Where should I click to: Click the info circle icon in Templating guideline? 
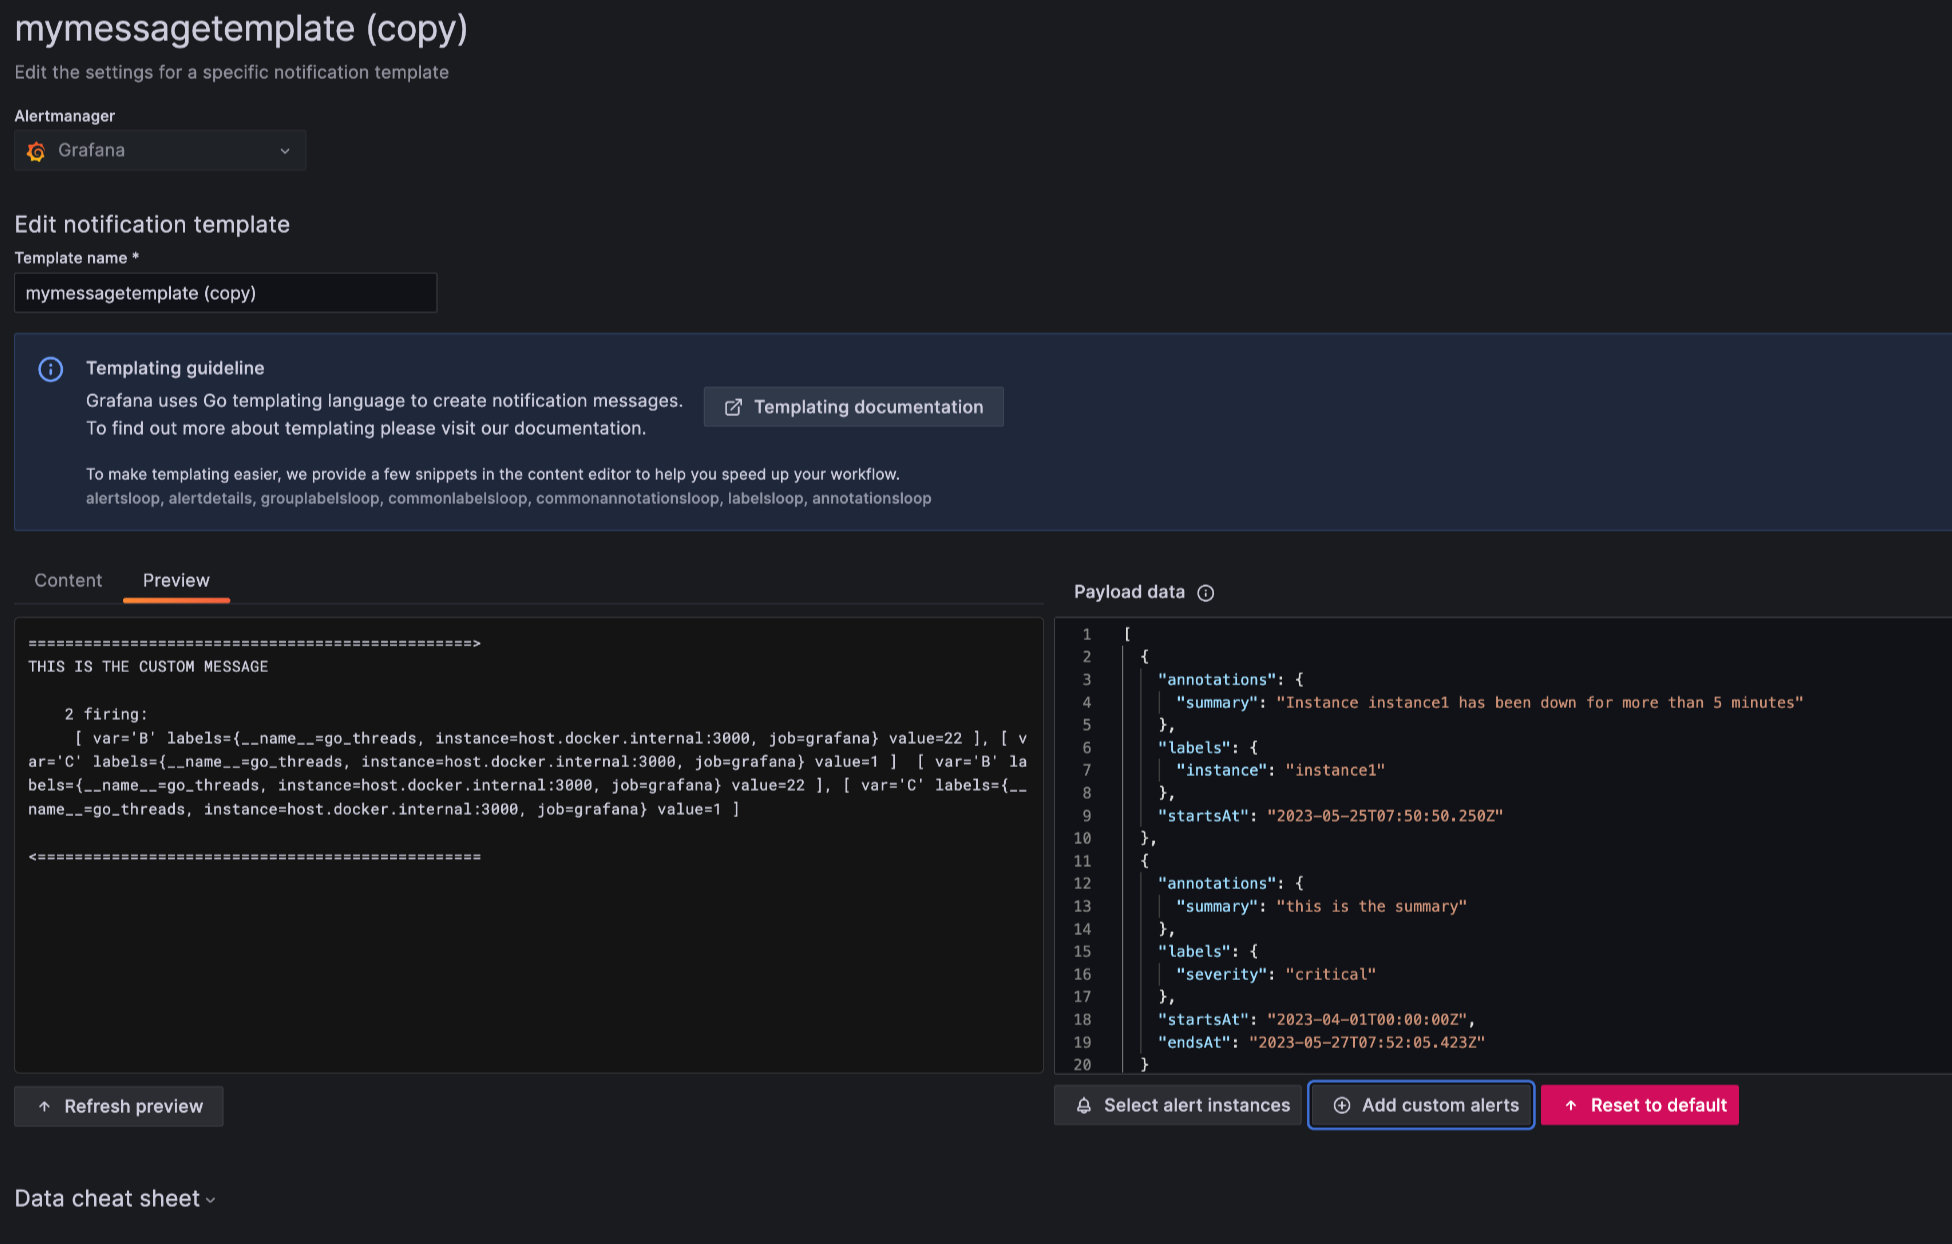pos(50,369)
